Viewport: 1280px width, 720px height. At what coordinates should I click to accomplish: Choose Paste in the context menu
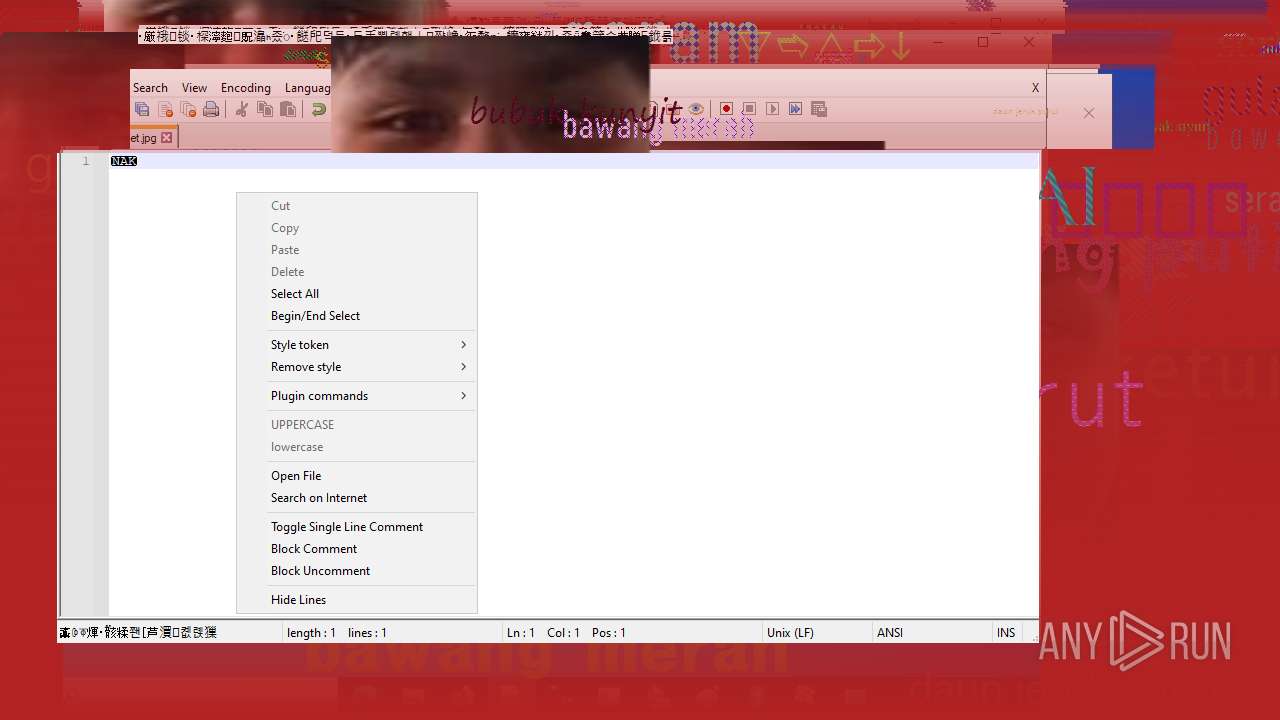[357, 250]
